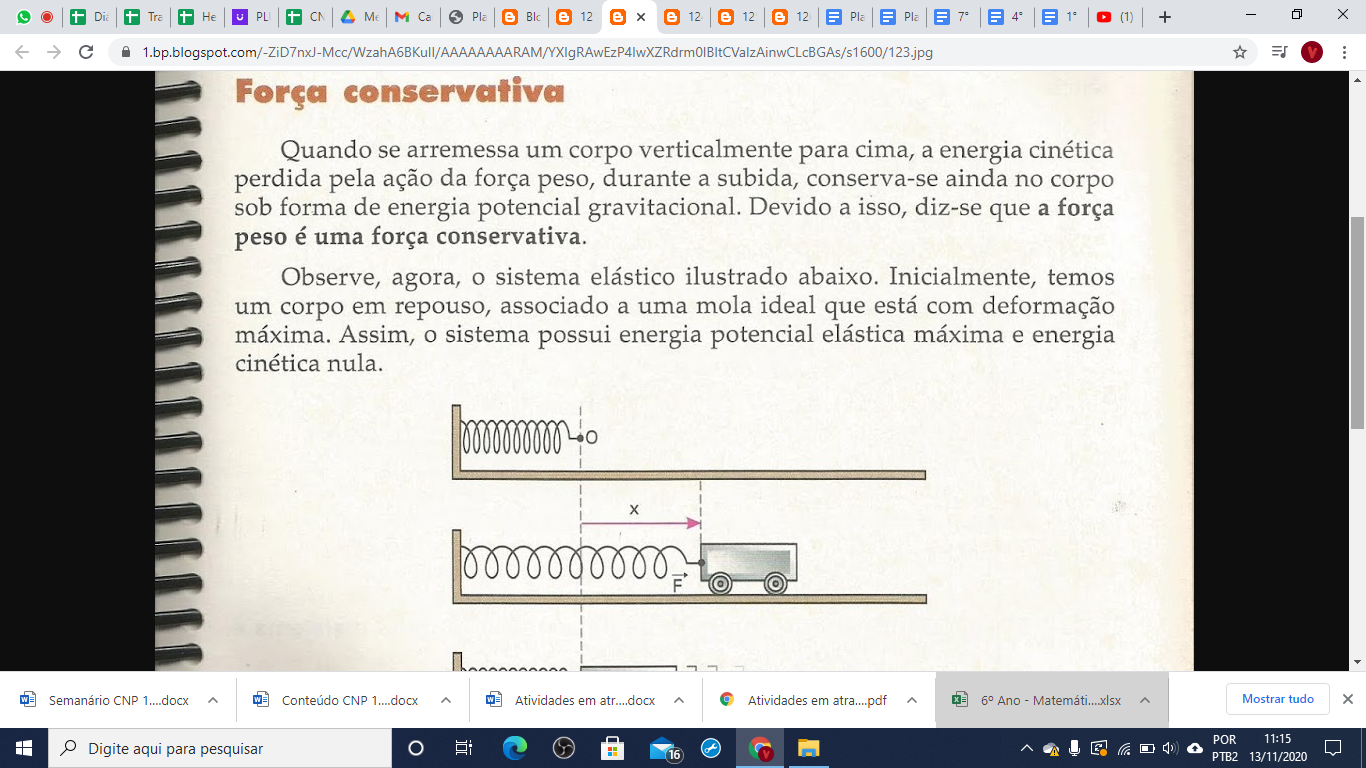
Task: Open the notification action center
Action: [1333, 748]
